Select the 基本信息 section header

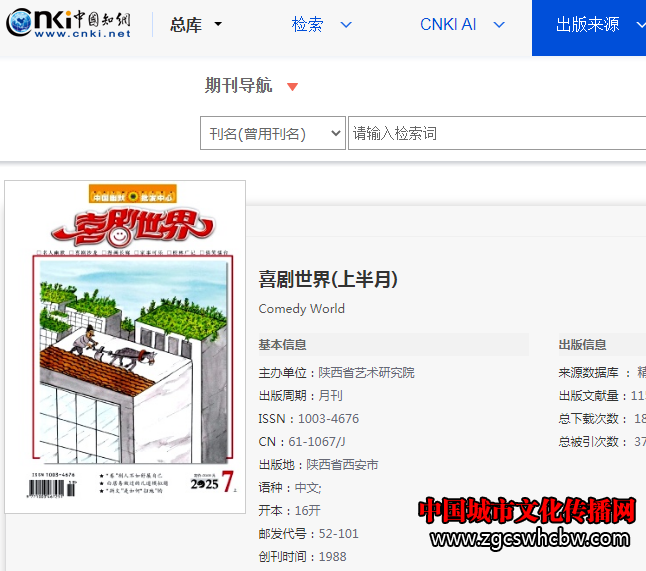click(x=282, y=345)
